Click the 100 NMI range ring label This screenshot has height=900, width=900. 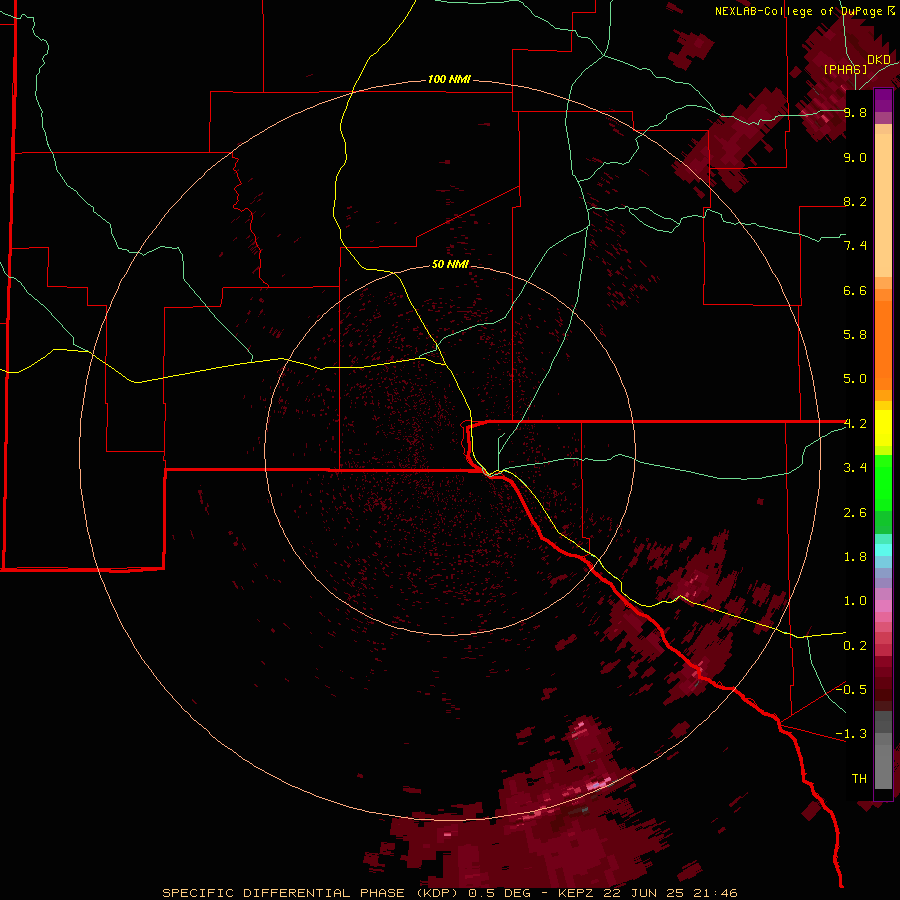tap(449, 79)
